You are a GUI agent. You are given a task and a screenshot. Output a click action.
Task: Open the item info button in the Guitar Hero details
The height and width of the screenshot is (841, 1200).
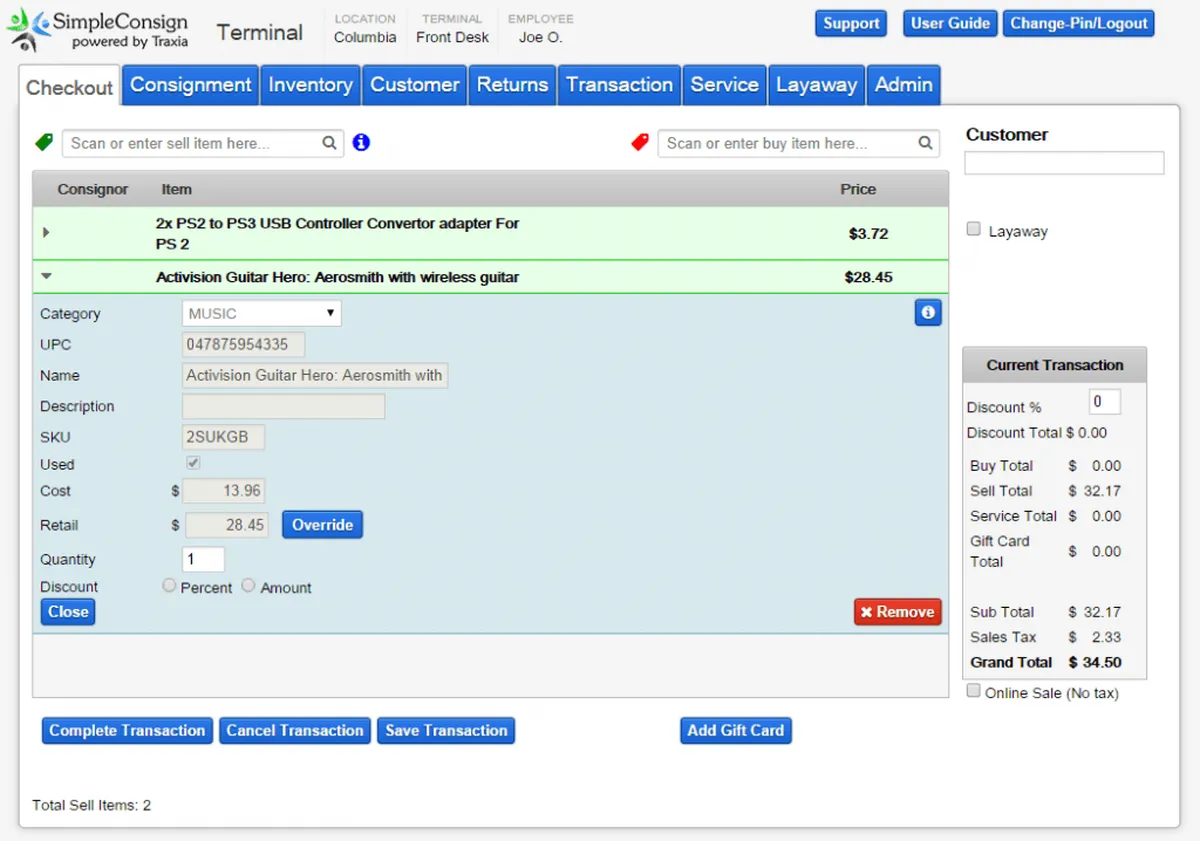coord(928,313)
